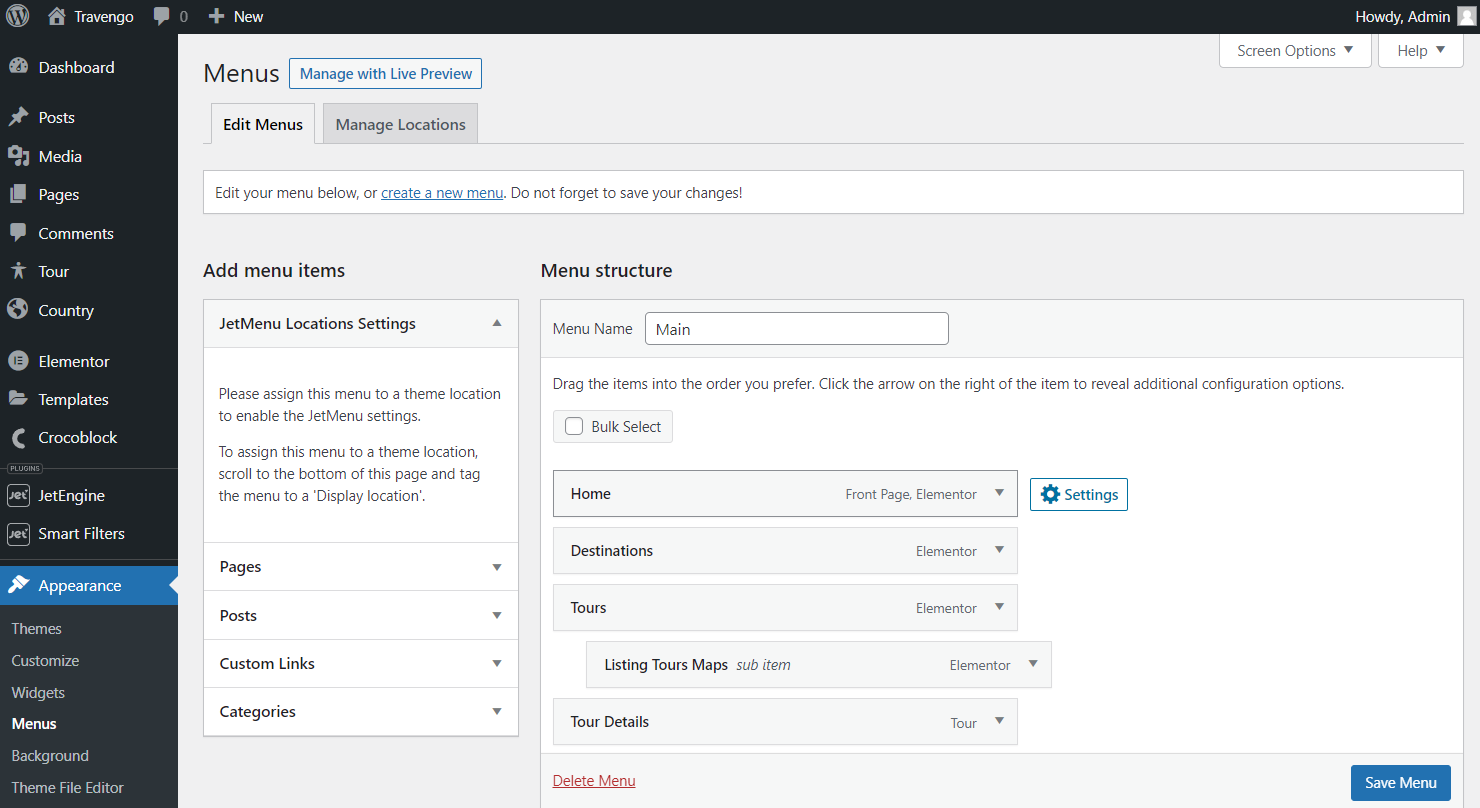Click the WordPress logo icon
The width and height of the screenshot is (1480, 808).
point(18,16)
